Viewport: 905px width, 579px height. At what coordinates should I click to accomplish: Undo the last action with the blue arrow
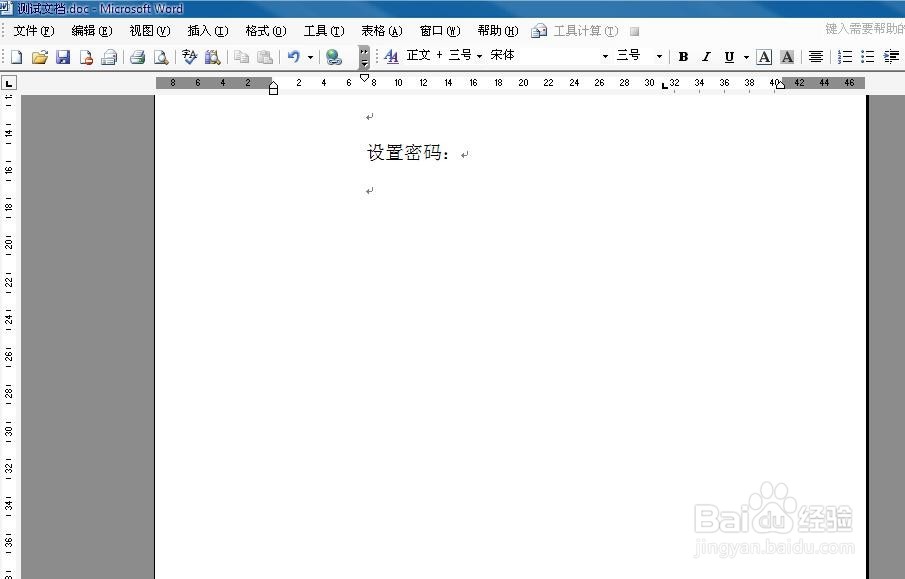coord(294,57)
